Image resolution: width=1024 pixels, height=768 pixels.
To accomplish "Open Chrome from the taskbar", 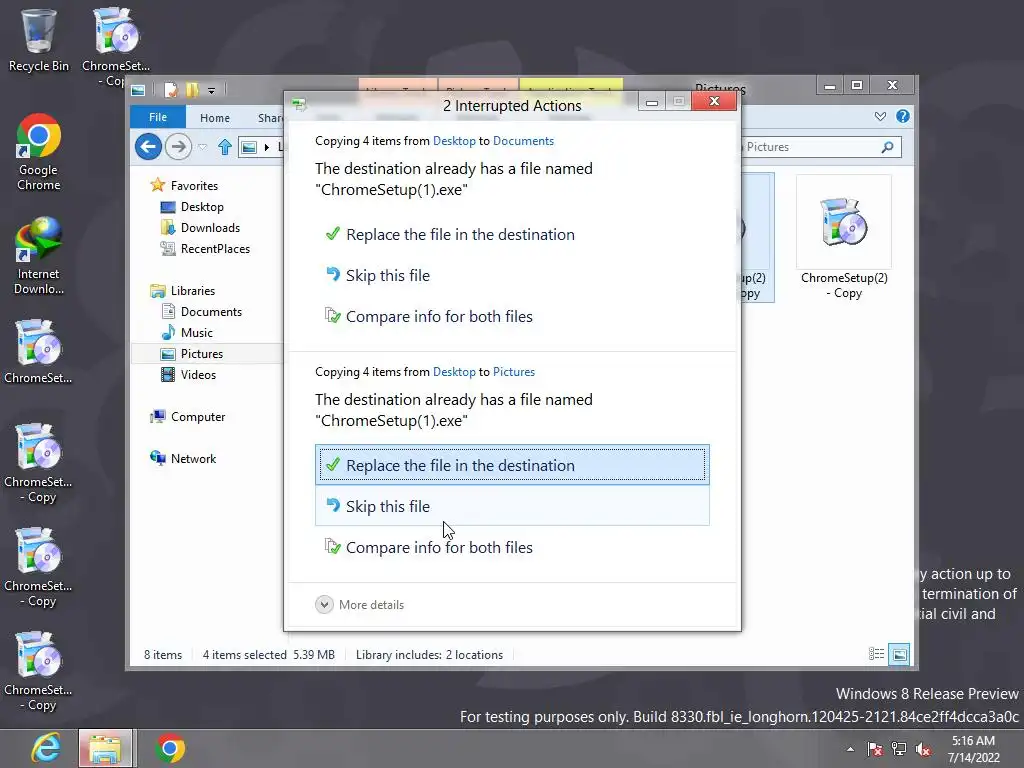I will pos(170,748).
